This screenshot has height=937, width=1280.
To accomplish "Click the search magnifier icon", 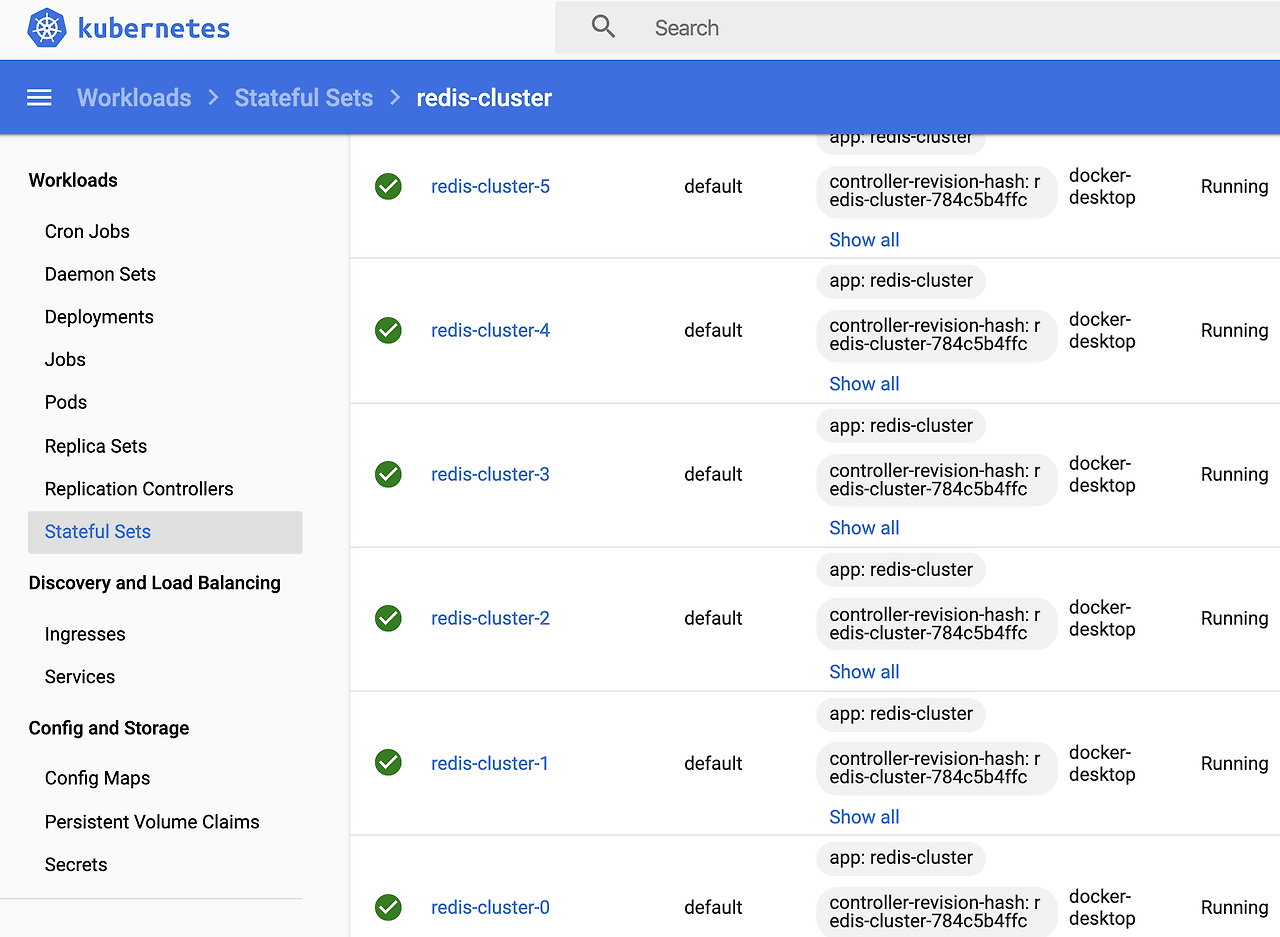I will point(603,27).
